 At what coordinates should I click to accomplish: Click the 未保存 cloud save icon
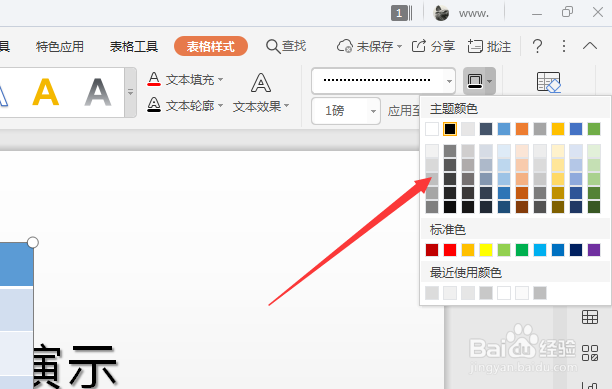click(x=345, y=46)
